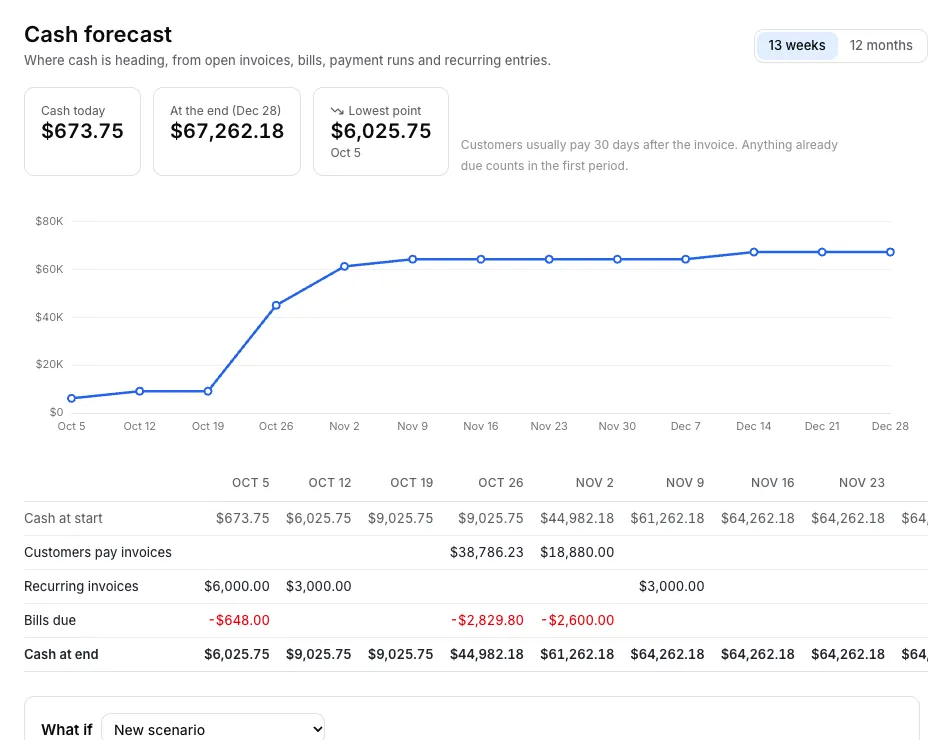Image resolution: width=952 pixels, height=740 pixels.
Task: Click the Oct 5 cash at end $6,025.75 cell
Action: coord(237,654)
